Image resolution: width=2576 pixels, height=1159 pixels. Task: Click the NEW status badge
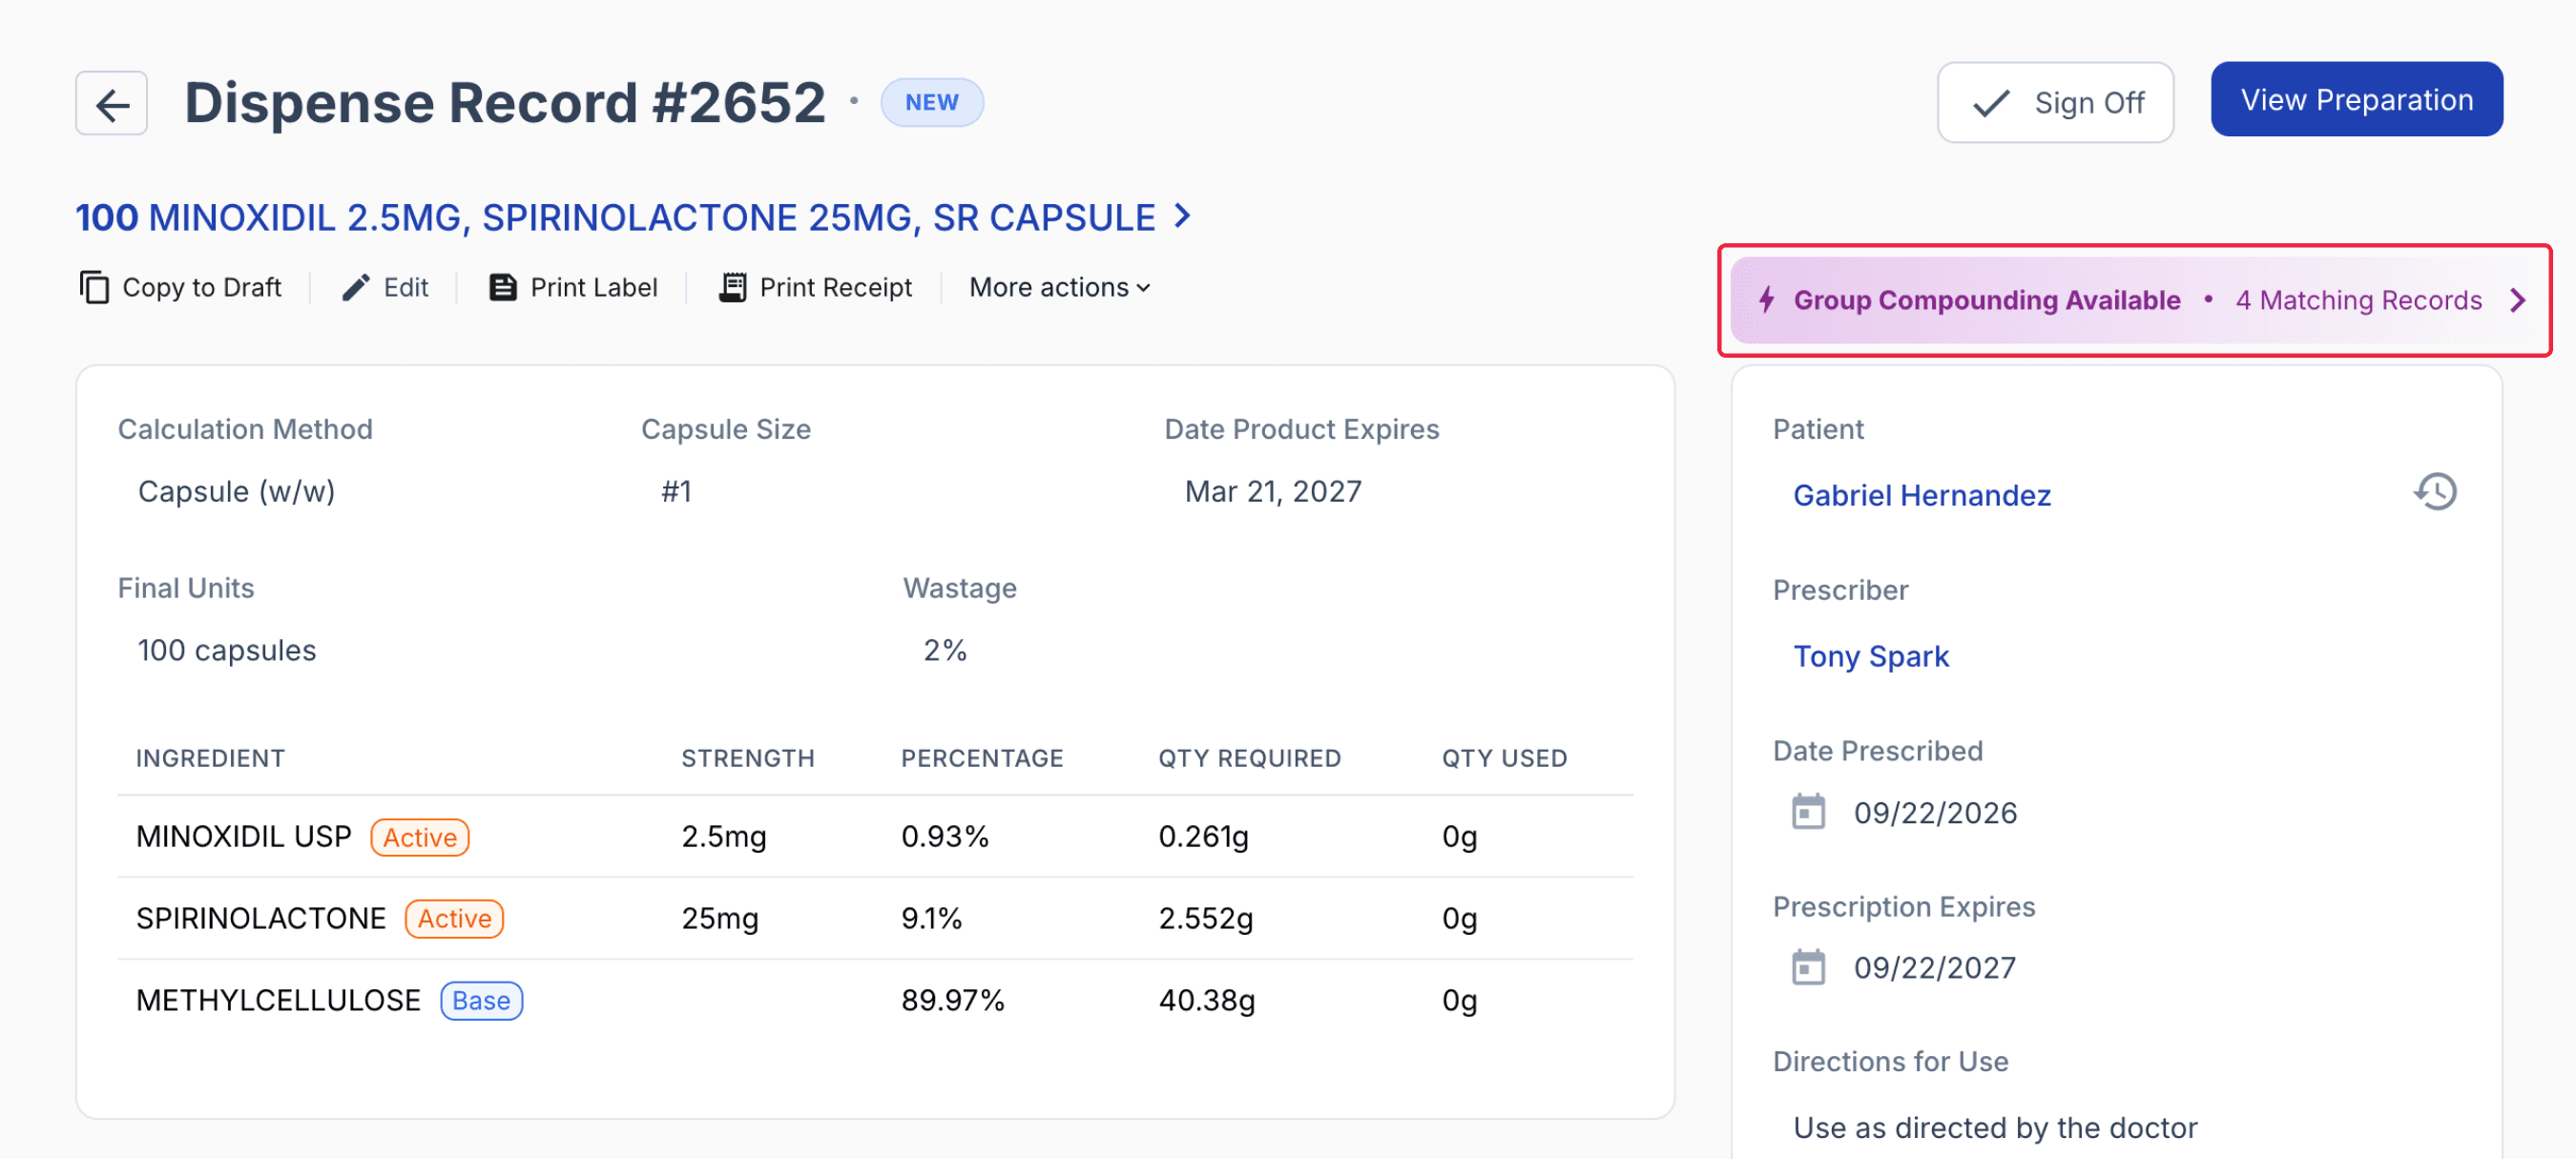pos(931,102)
